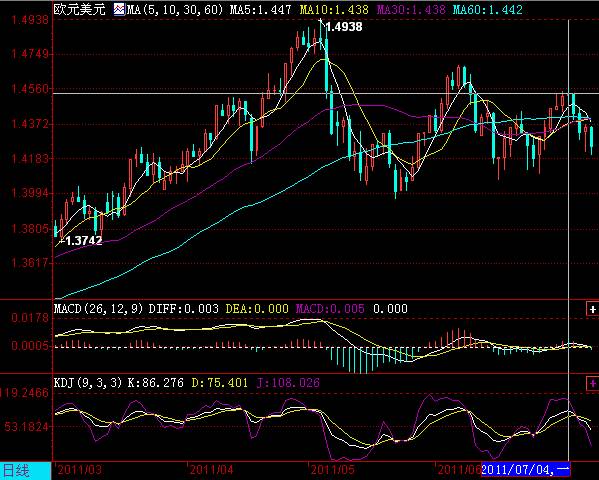Click the 欧元美元 symbol title
This screenshot has height=480, width=599.
pyautogui.click(x=79, y=9)
